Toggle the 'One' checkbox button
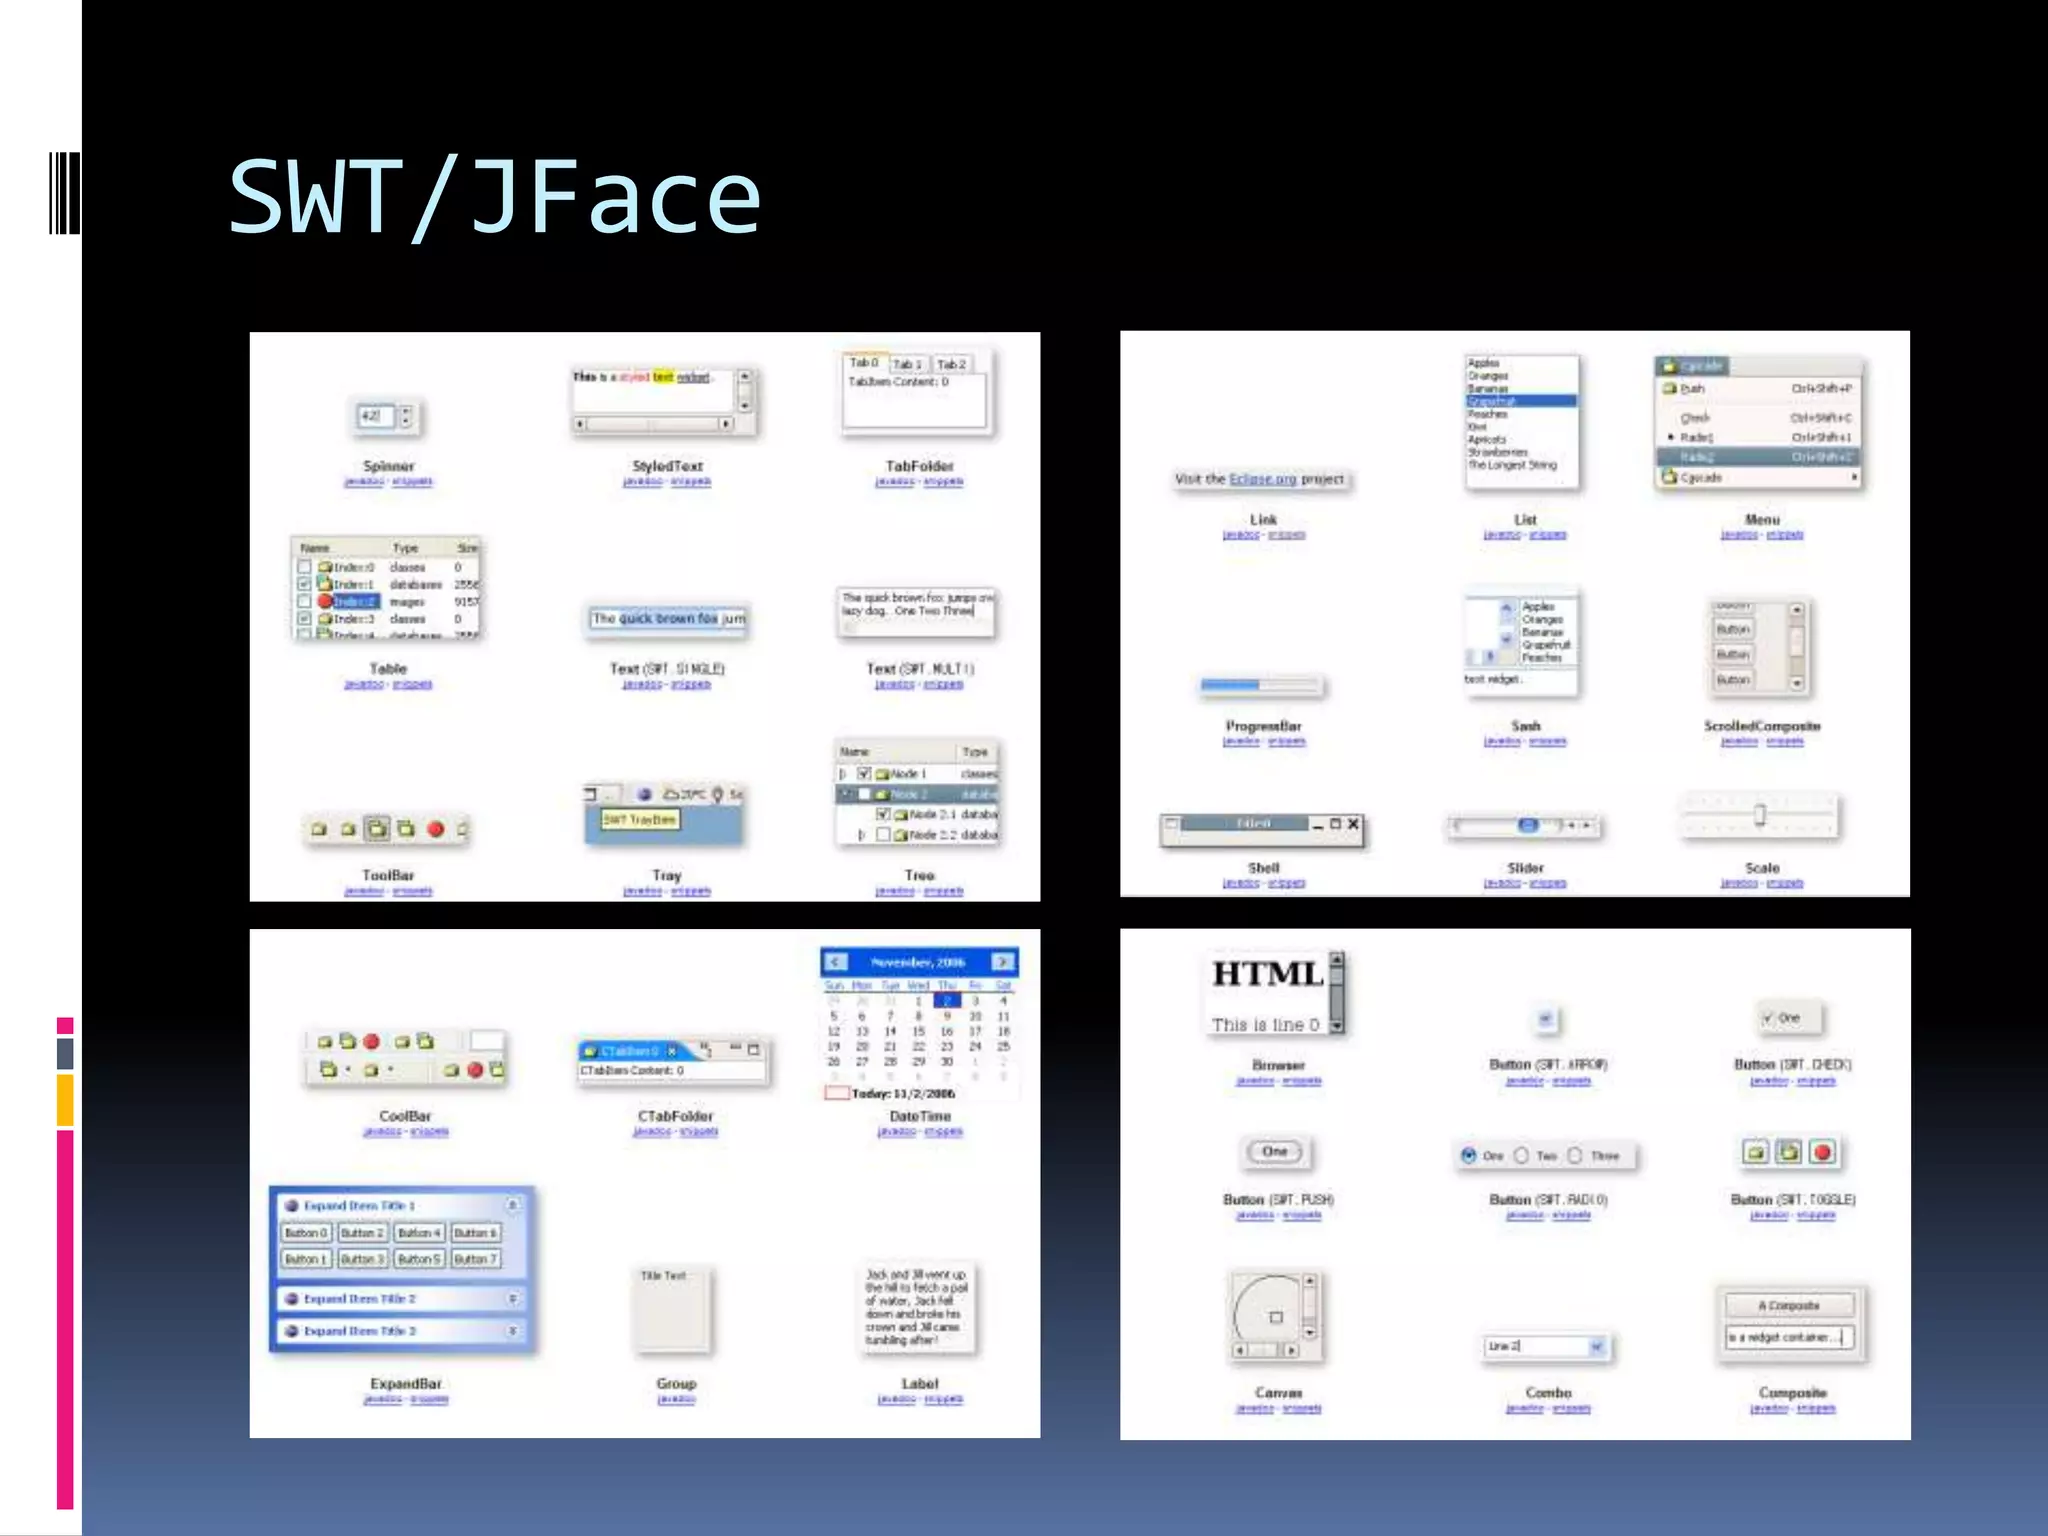Screen dimensions: 2048x1536 coord(1768,1018)
